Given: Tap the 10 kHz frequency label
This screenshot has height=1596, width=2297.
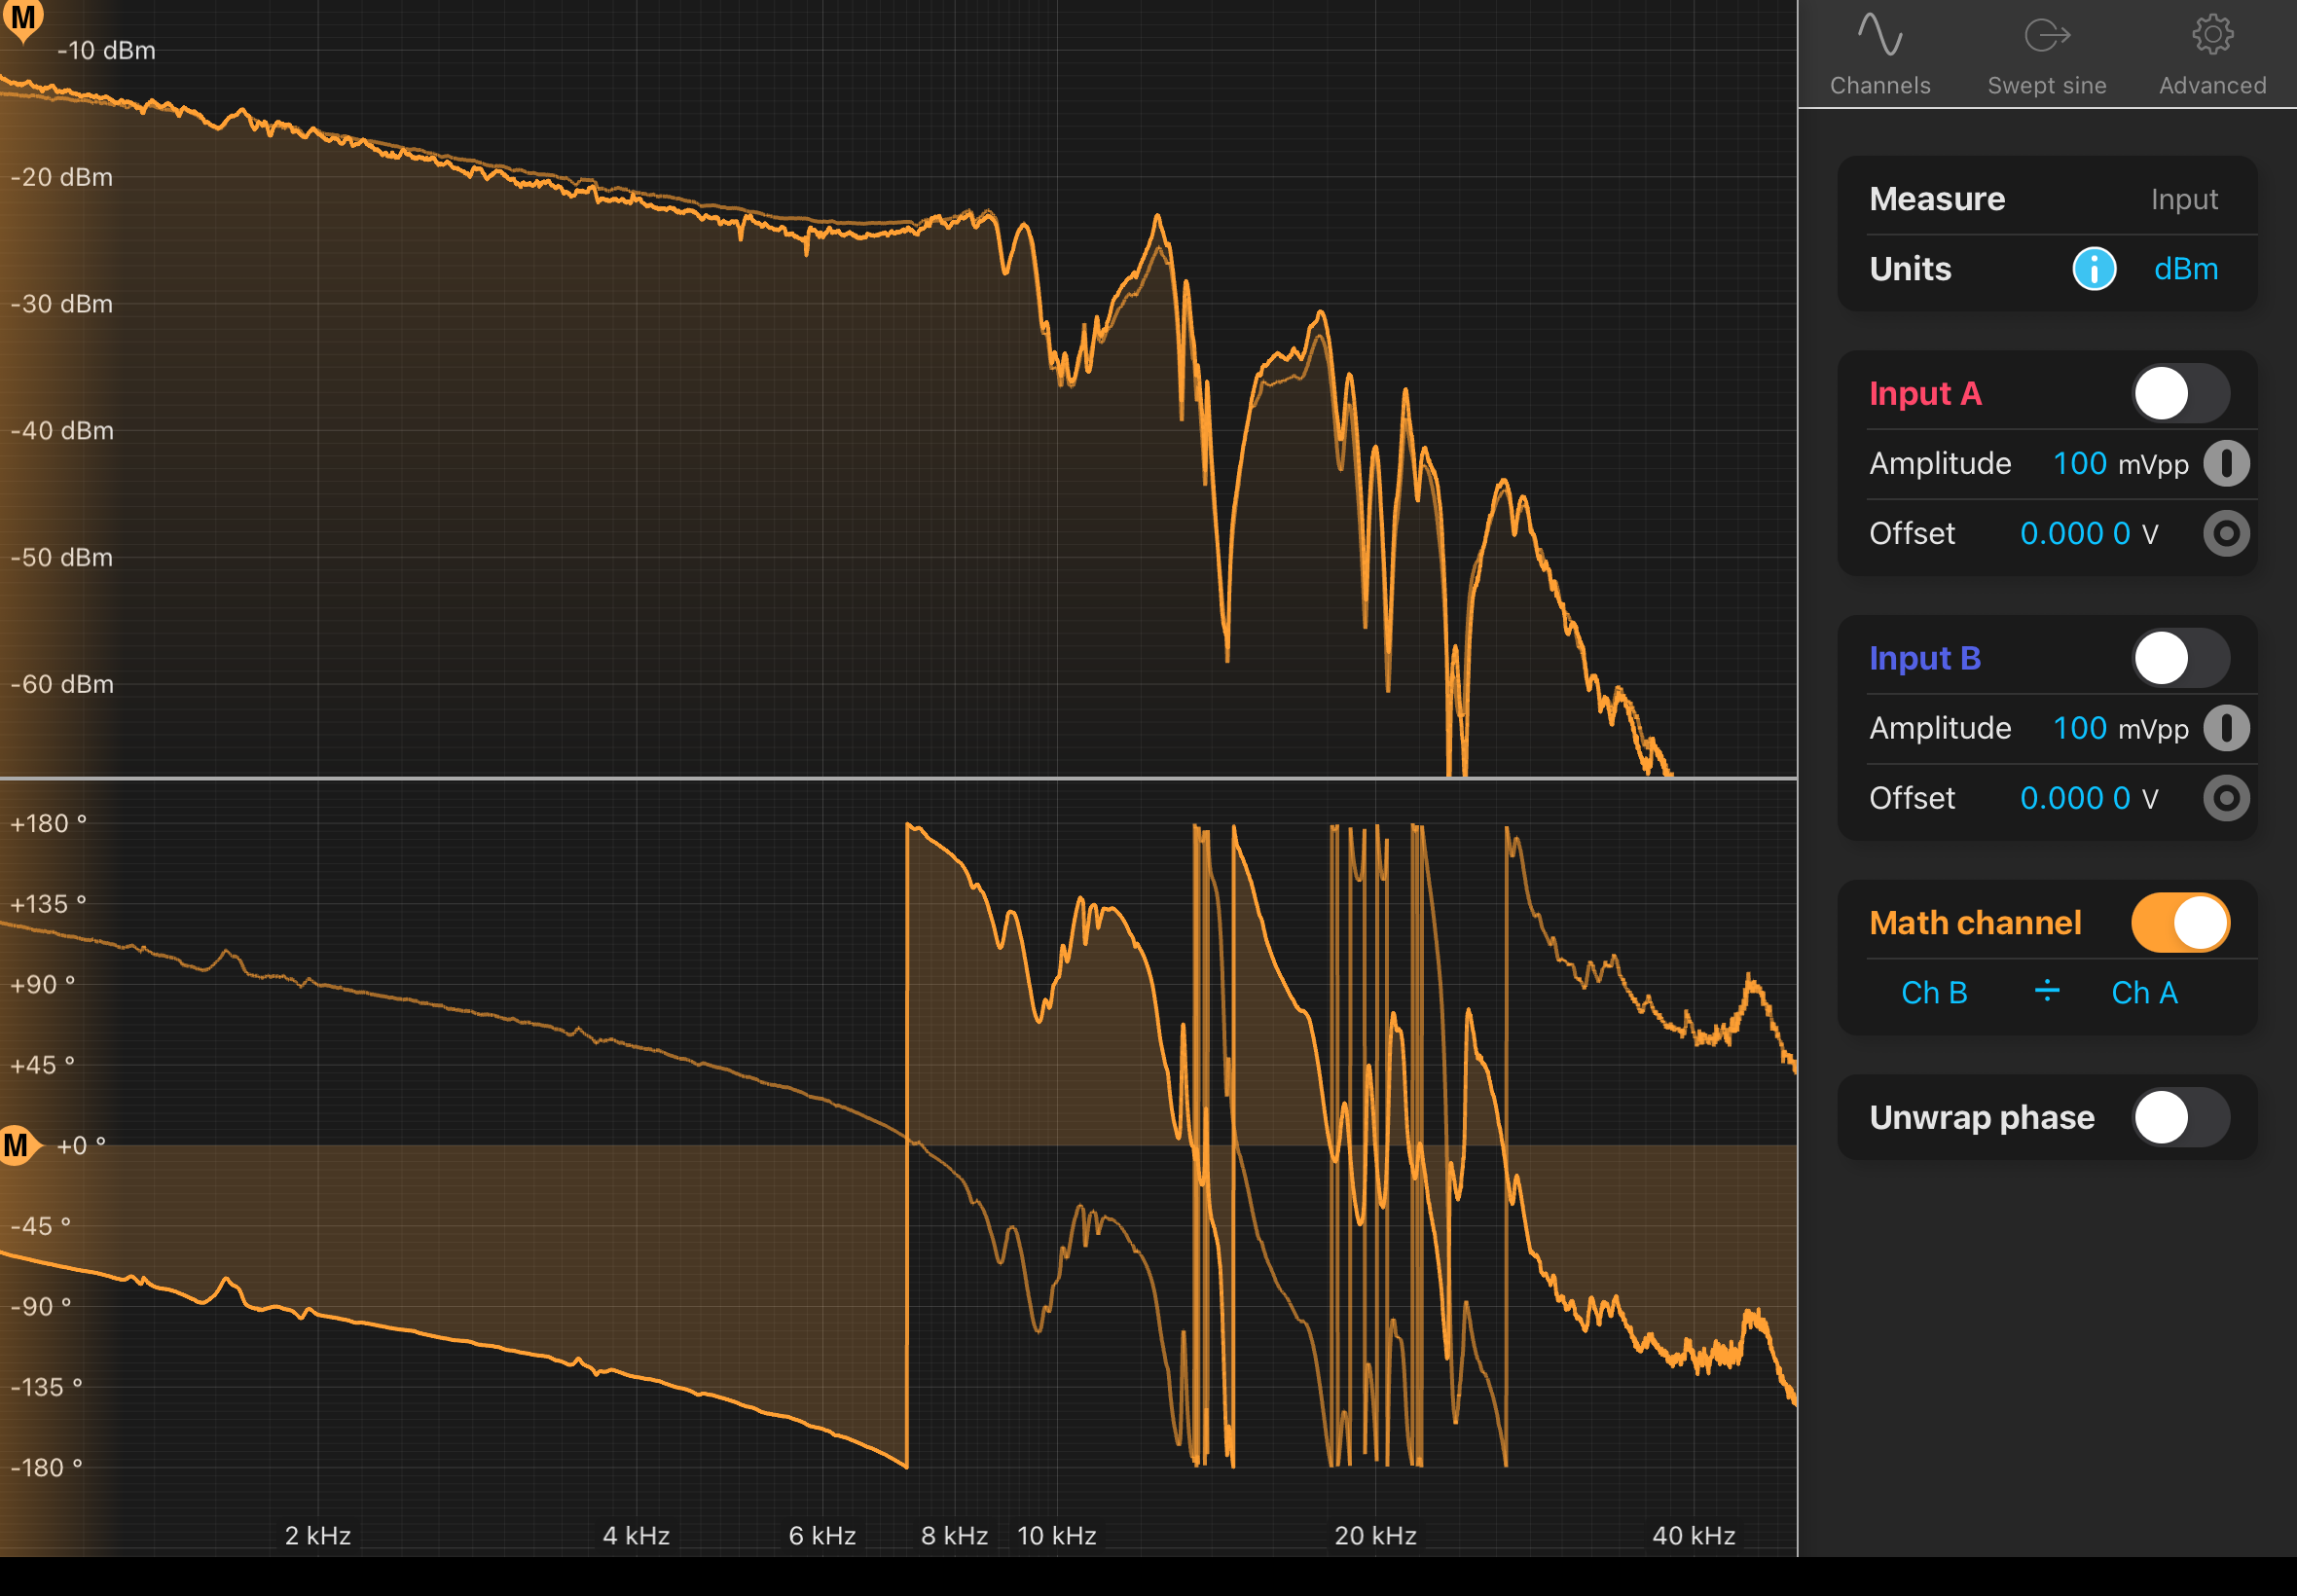Looking at the screenshot, I should [x=1056, y=1535].
